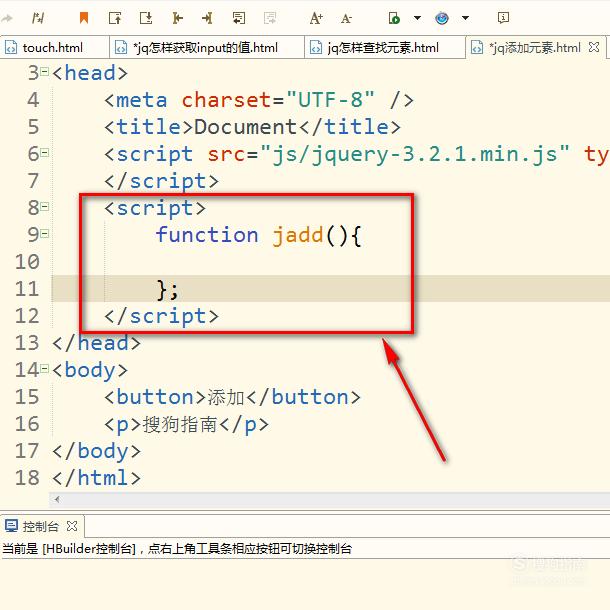Click the closing </html> tag on line 18
The width and height of the screenshot is (610, 610).
pos(96,478)
